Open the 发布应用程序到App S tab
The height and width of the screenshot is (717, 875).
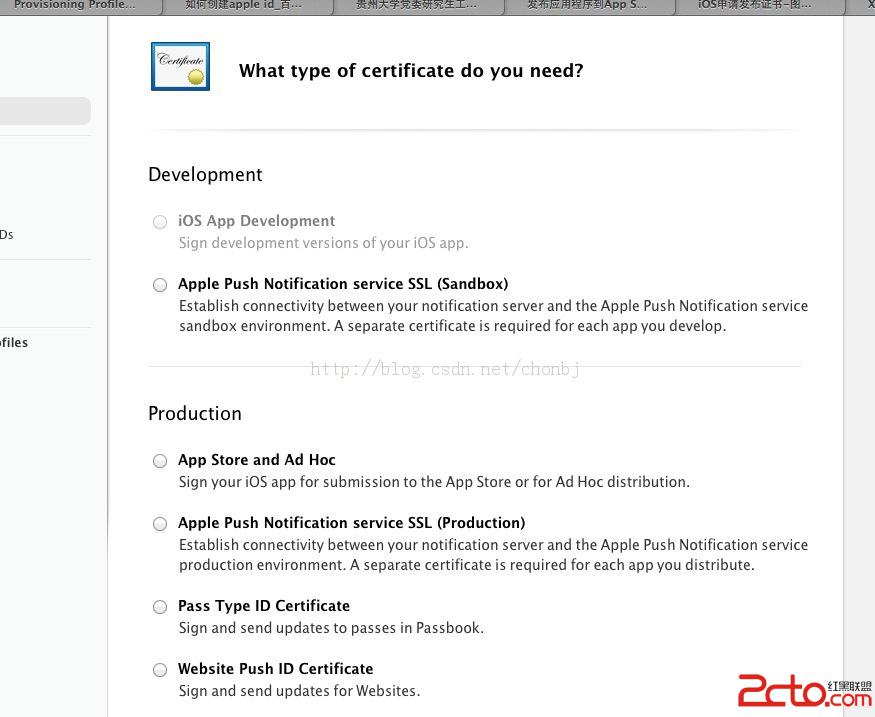(x=589, y=6)
